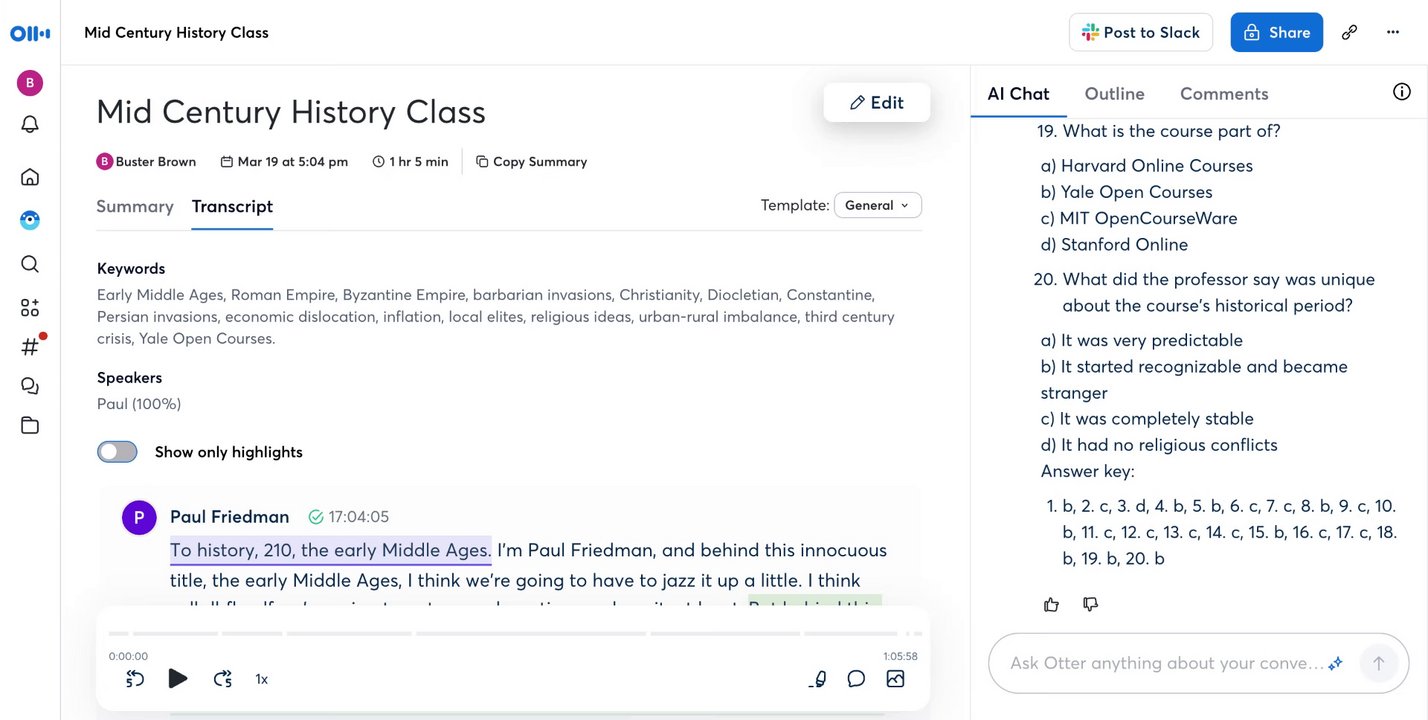Change the 1x playback speed

tap(262, 679)
